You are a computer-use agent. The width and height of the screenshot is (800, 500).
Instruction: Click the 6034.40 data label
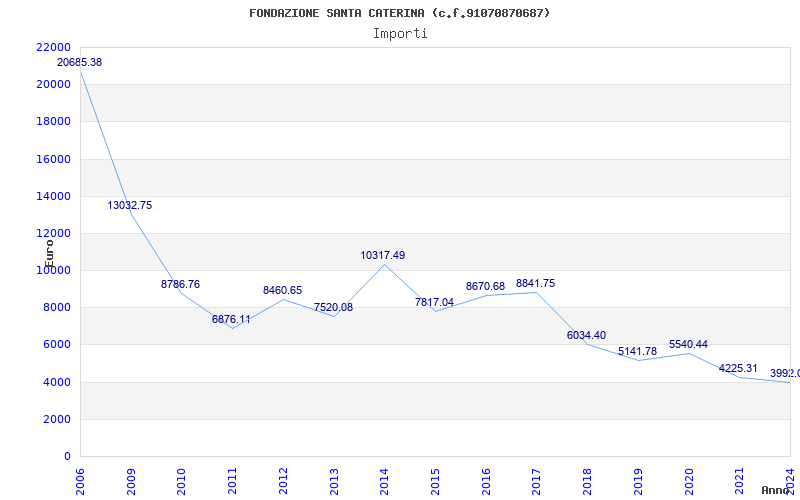coord(586,335)
